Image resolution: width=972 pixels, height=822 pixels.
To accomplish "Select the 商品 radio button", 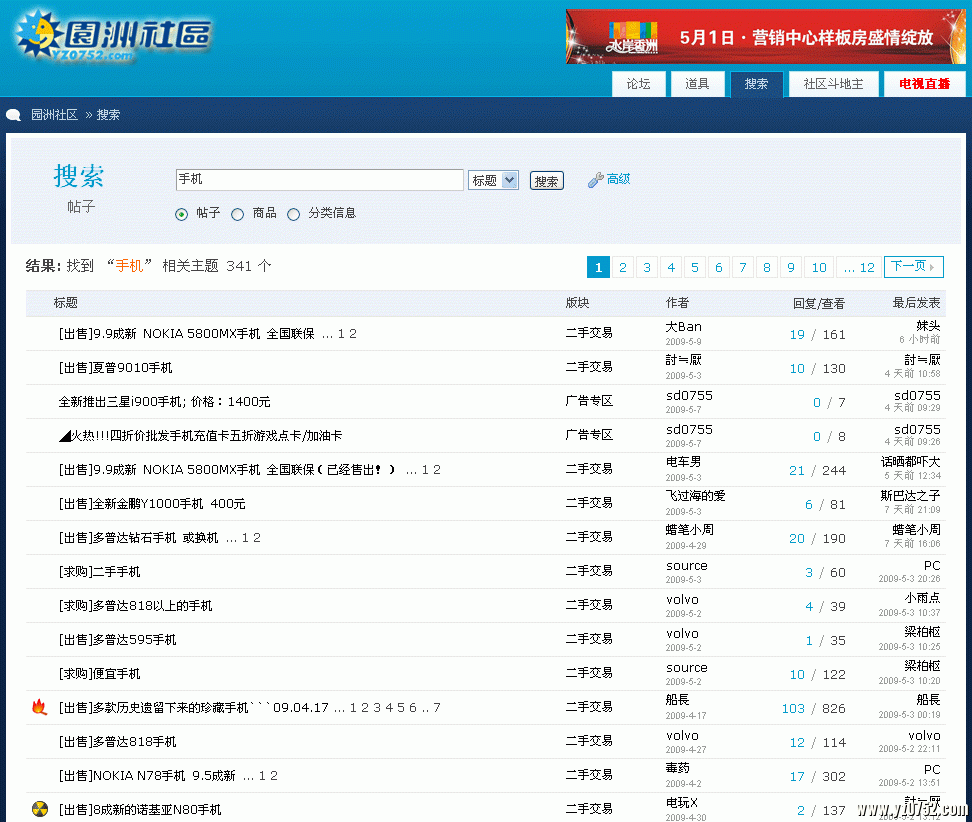I will coord(238,214).
